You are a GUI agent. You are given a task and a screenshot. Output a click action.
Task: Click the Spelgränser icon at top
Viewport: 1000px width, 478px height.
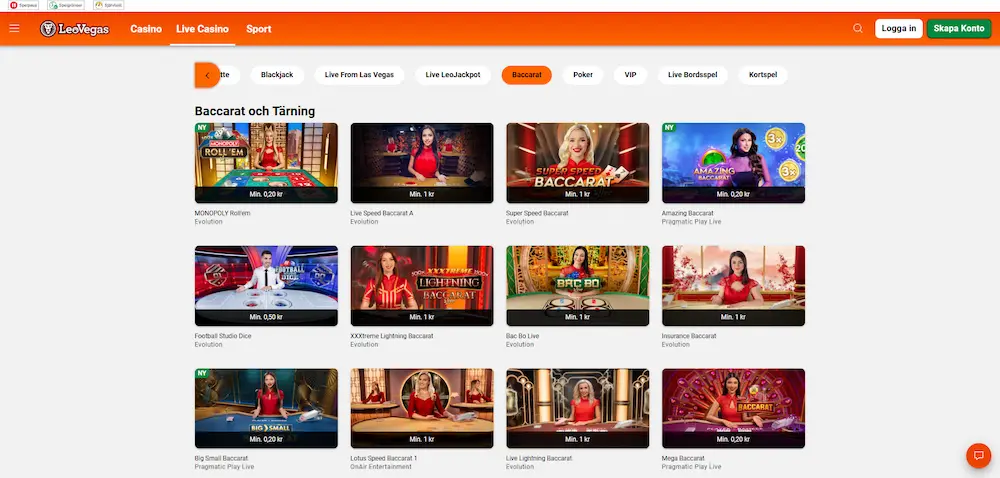[x=66, y=5]
